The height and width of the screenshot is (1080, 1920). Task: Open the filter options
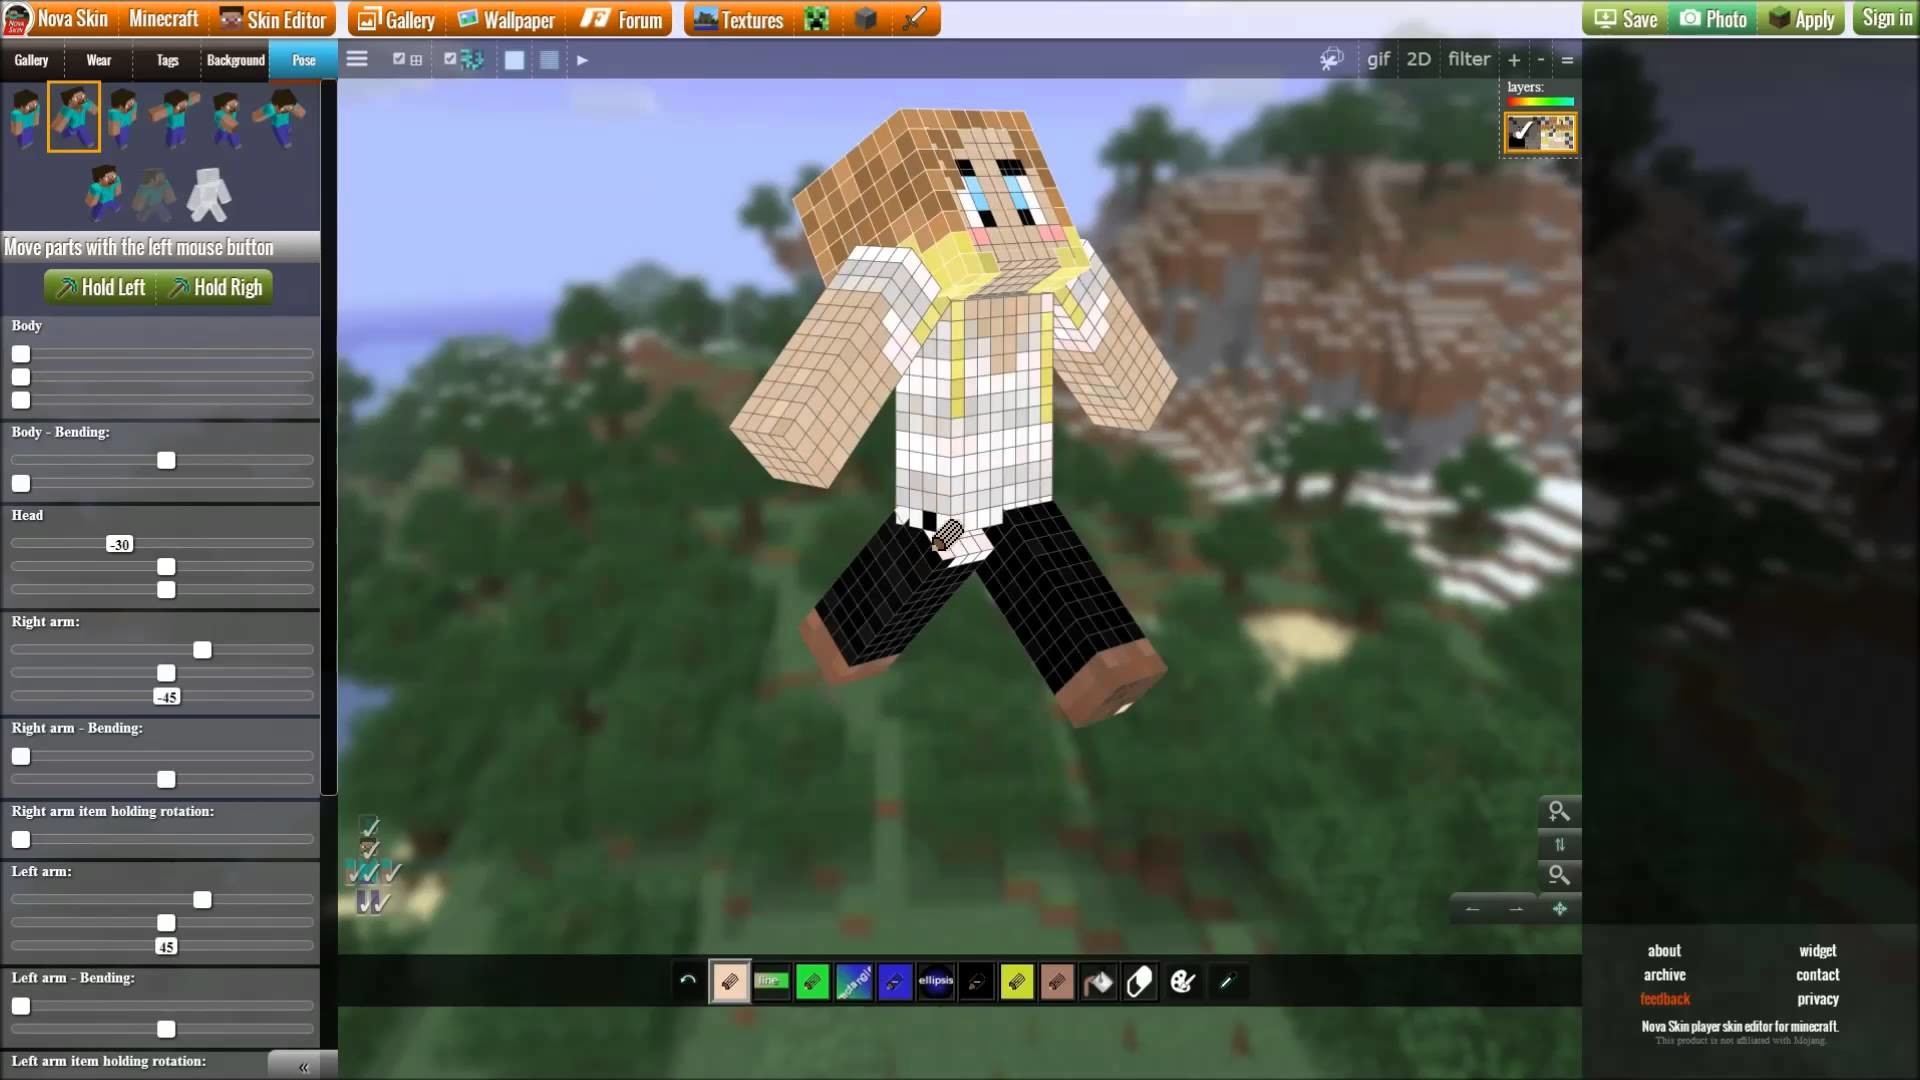coord(1469,59)
